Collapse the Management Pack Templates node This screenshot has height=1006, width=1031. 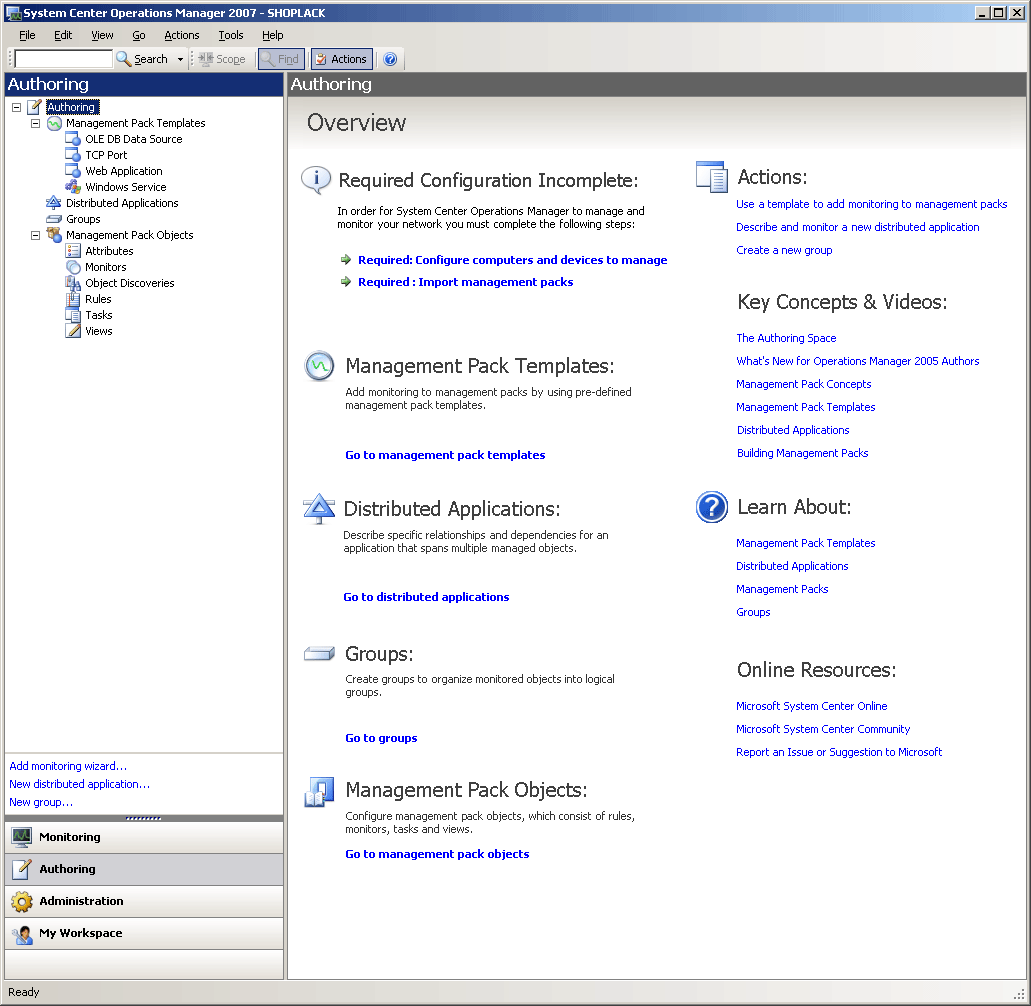[x=36, y=123]
